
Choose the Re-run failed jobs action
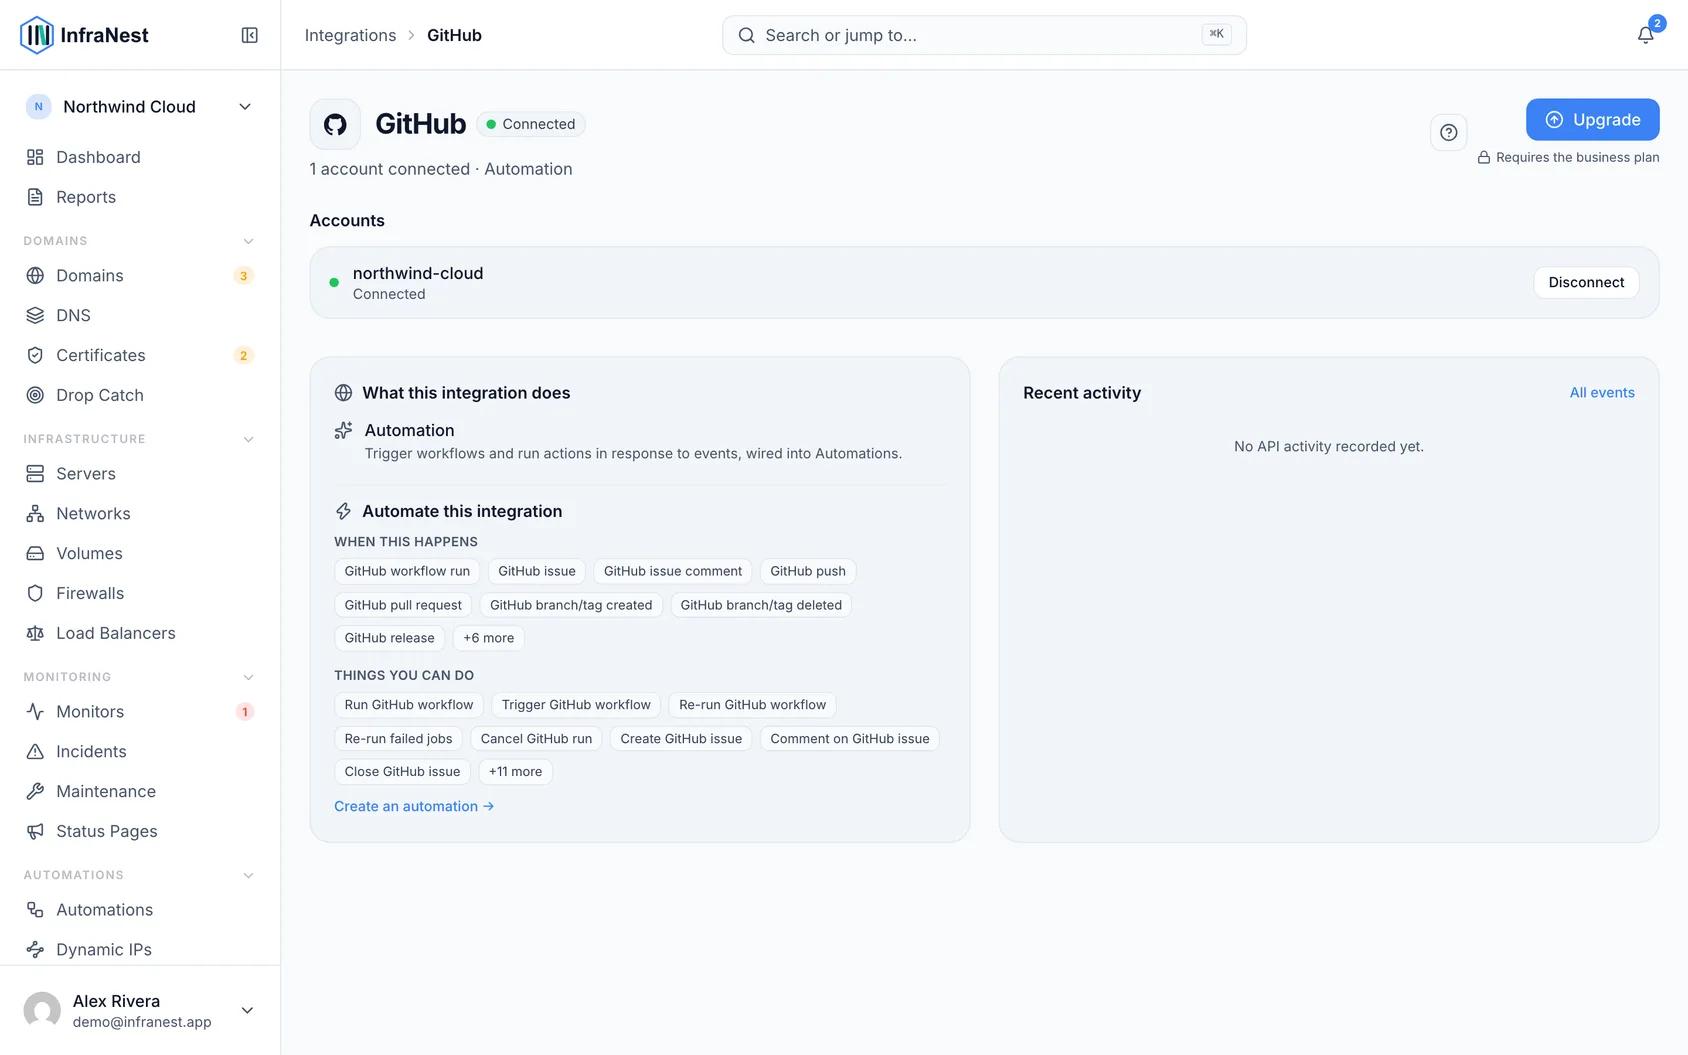398,739
